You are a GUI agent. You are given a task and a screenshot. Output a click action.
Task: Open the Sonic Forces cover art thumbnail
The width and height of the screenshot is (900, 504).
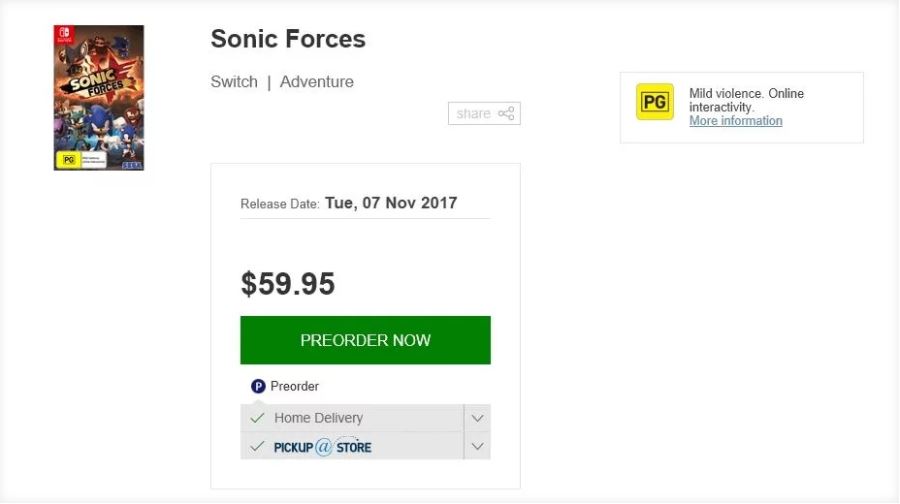coord(99,97)
